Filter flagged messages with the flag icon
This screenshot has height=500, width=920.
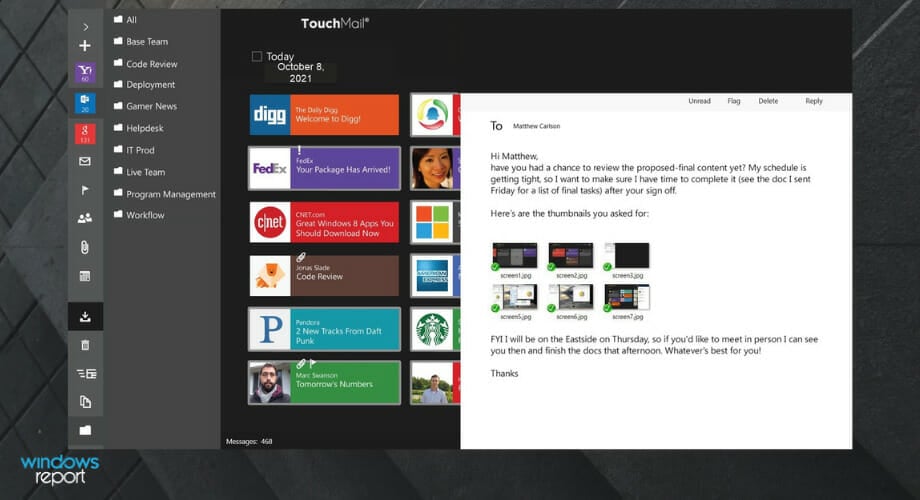[x=85, y=190]
